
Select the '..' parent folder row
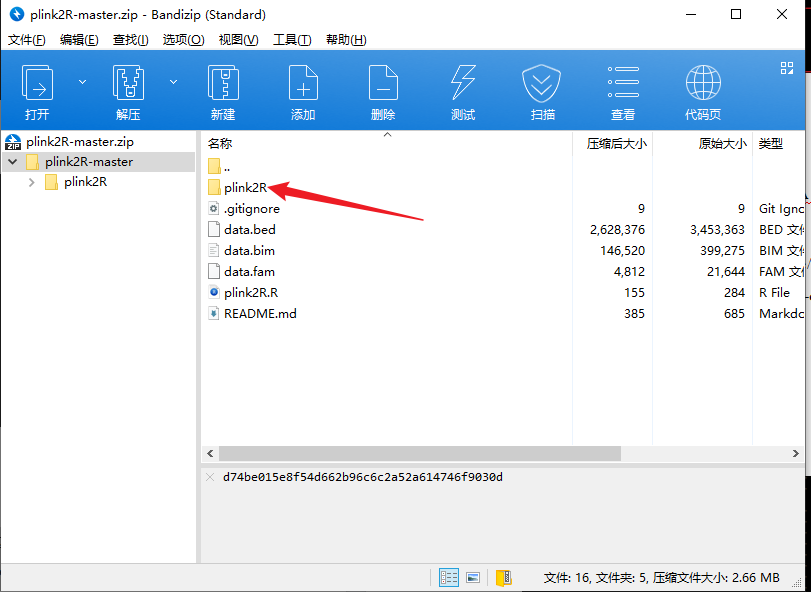219,166
